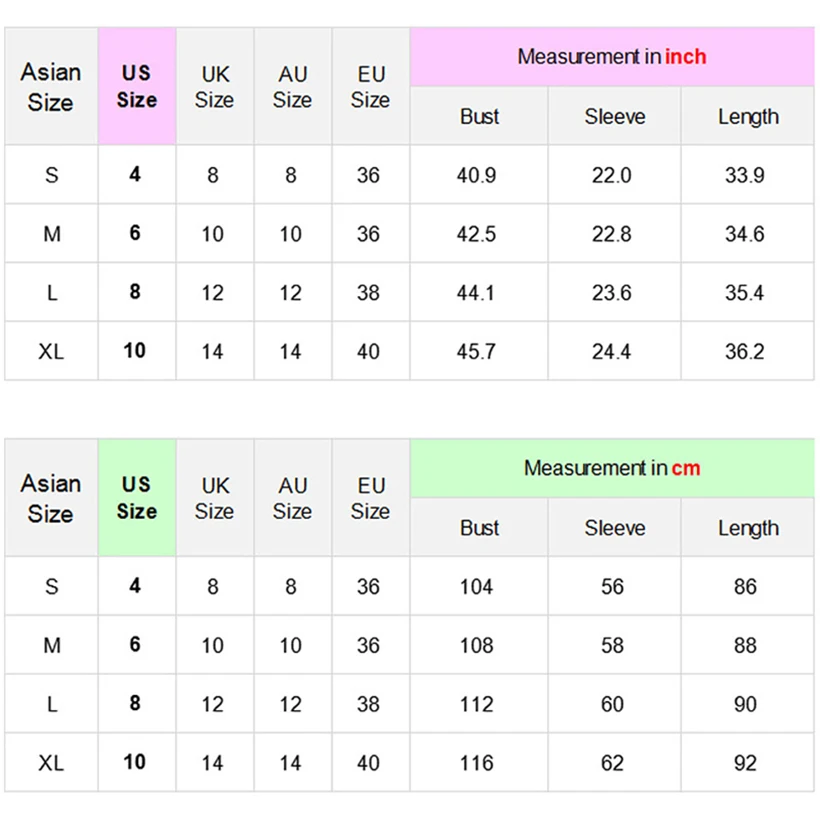Click the pink US Size header cell

click(137, 87)
